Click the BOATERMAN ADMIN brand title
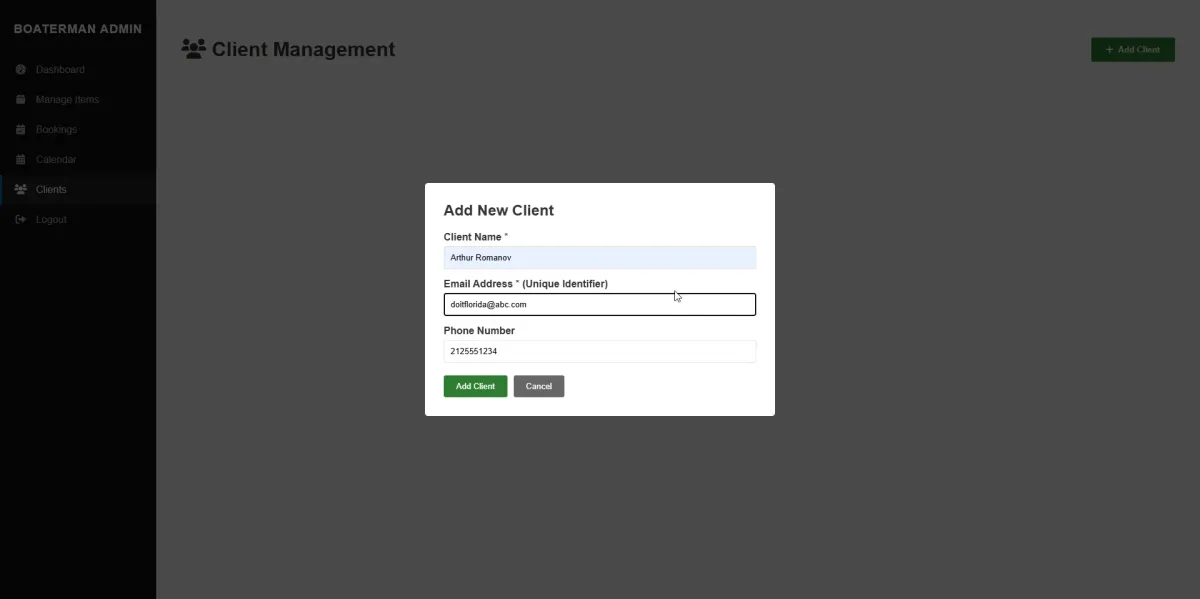This screenshot has height=599, width=1200. (77, 29)
